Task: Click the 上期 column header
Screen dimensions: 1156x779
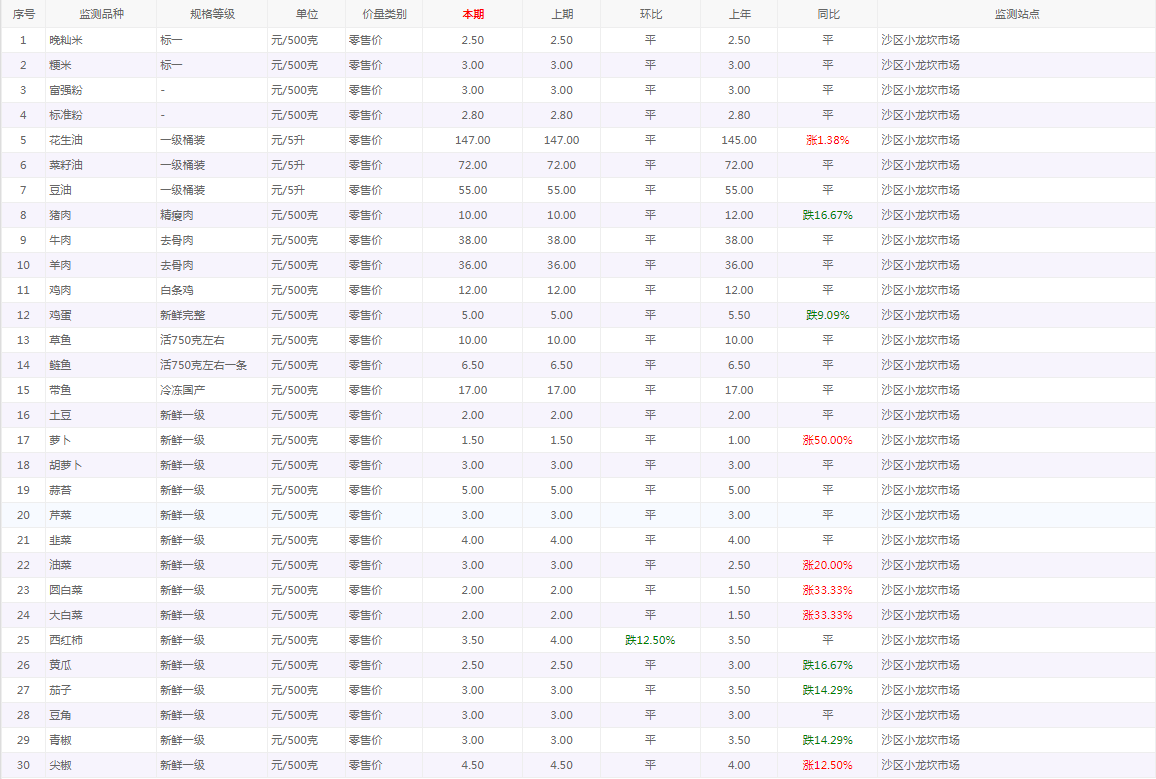Action: [562, 14]
